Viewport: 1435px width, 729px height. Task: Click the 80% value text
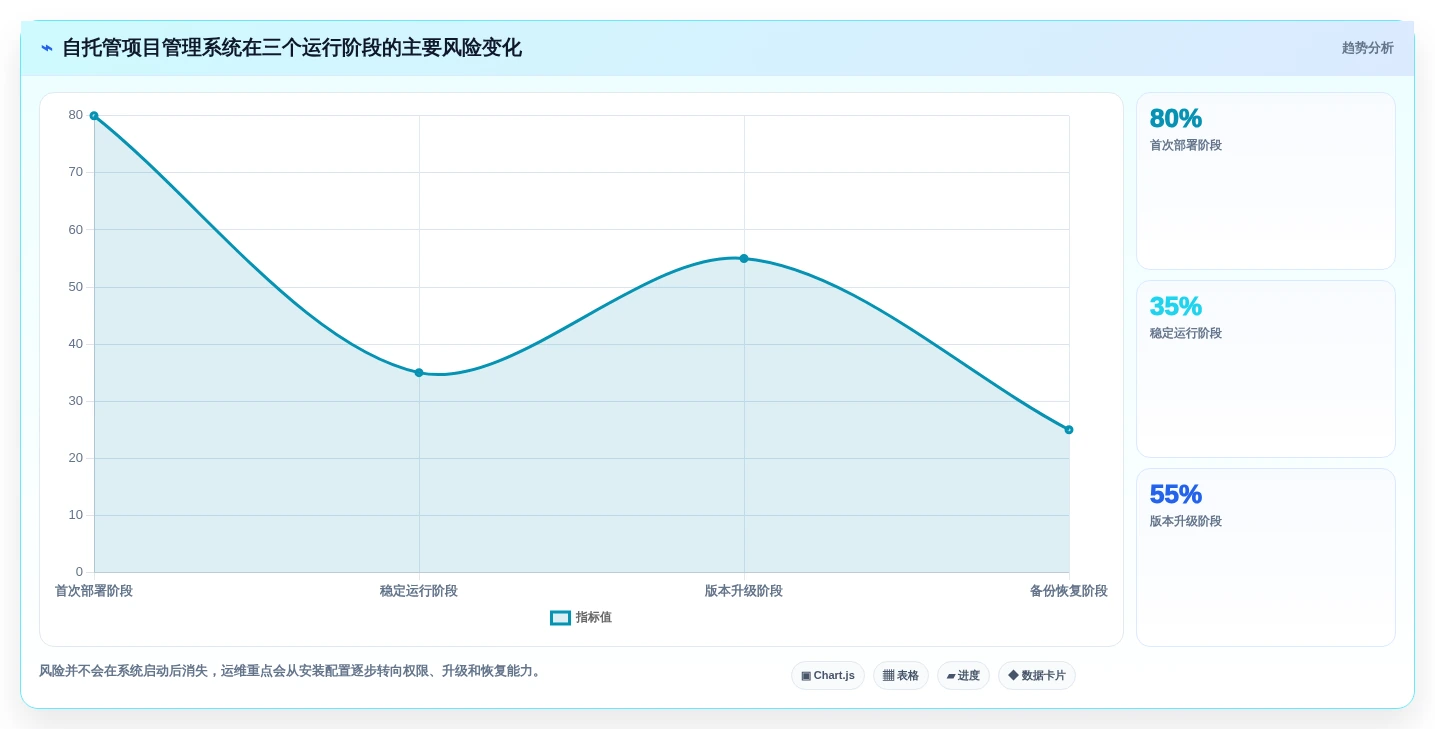[x=1176, y=119]
